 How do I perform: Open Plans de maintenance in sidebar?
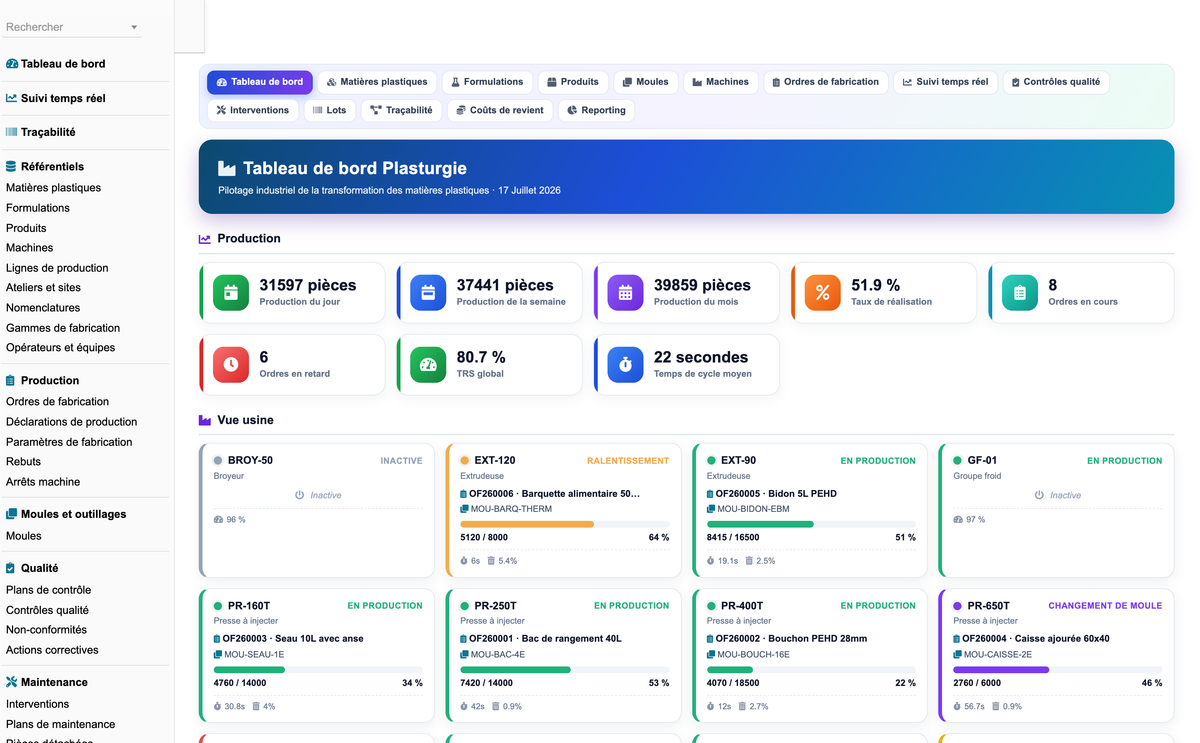60,724
